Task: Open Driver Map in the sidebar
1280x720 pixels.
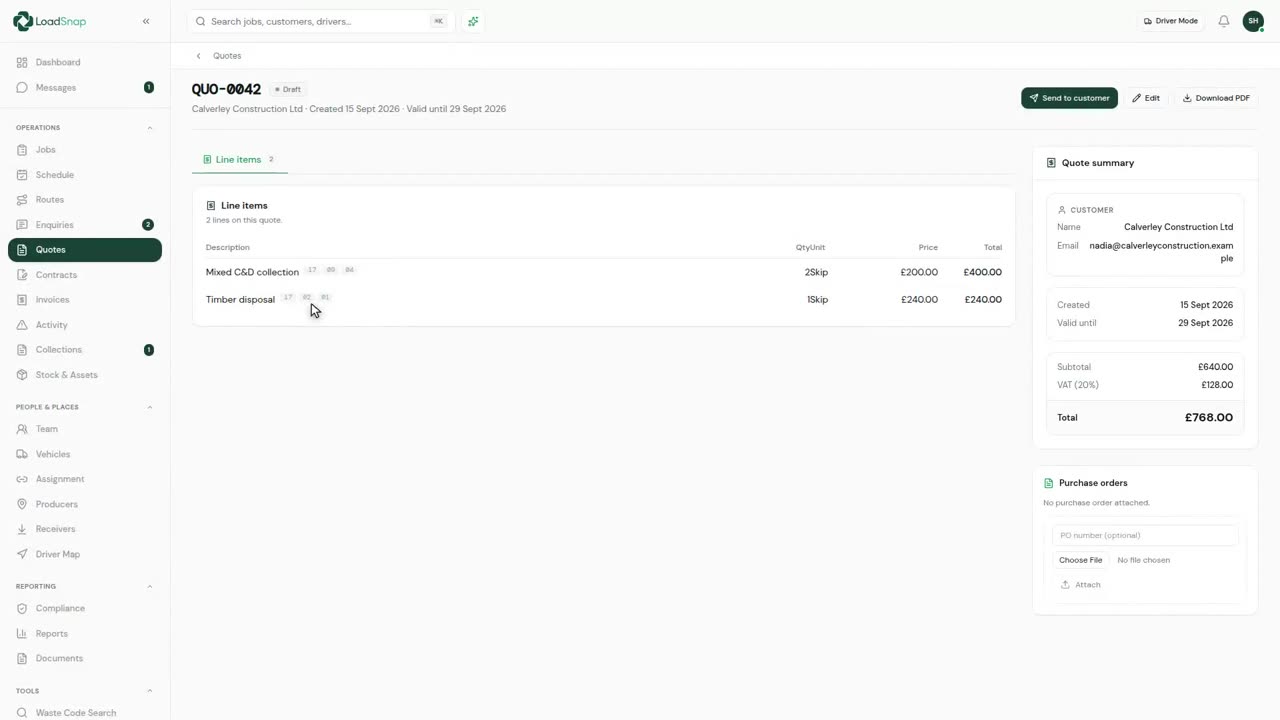Action: (x=85, y=554)
